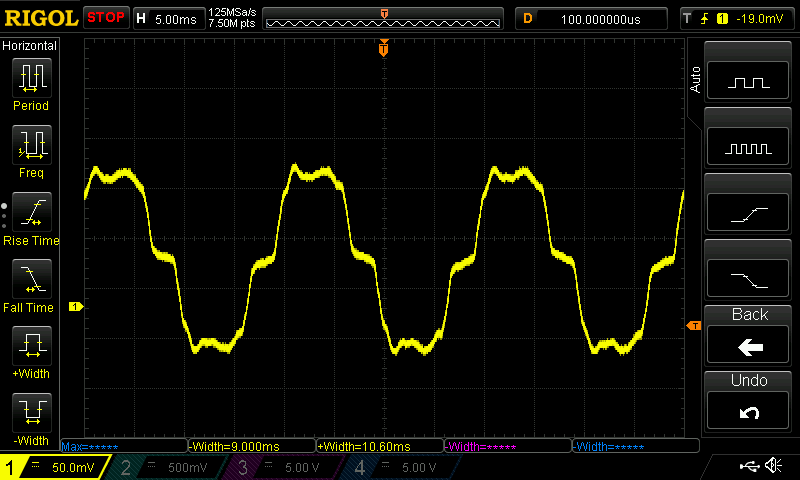Open the Horizontal menu header

(x=31, y=46)
